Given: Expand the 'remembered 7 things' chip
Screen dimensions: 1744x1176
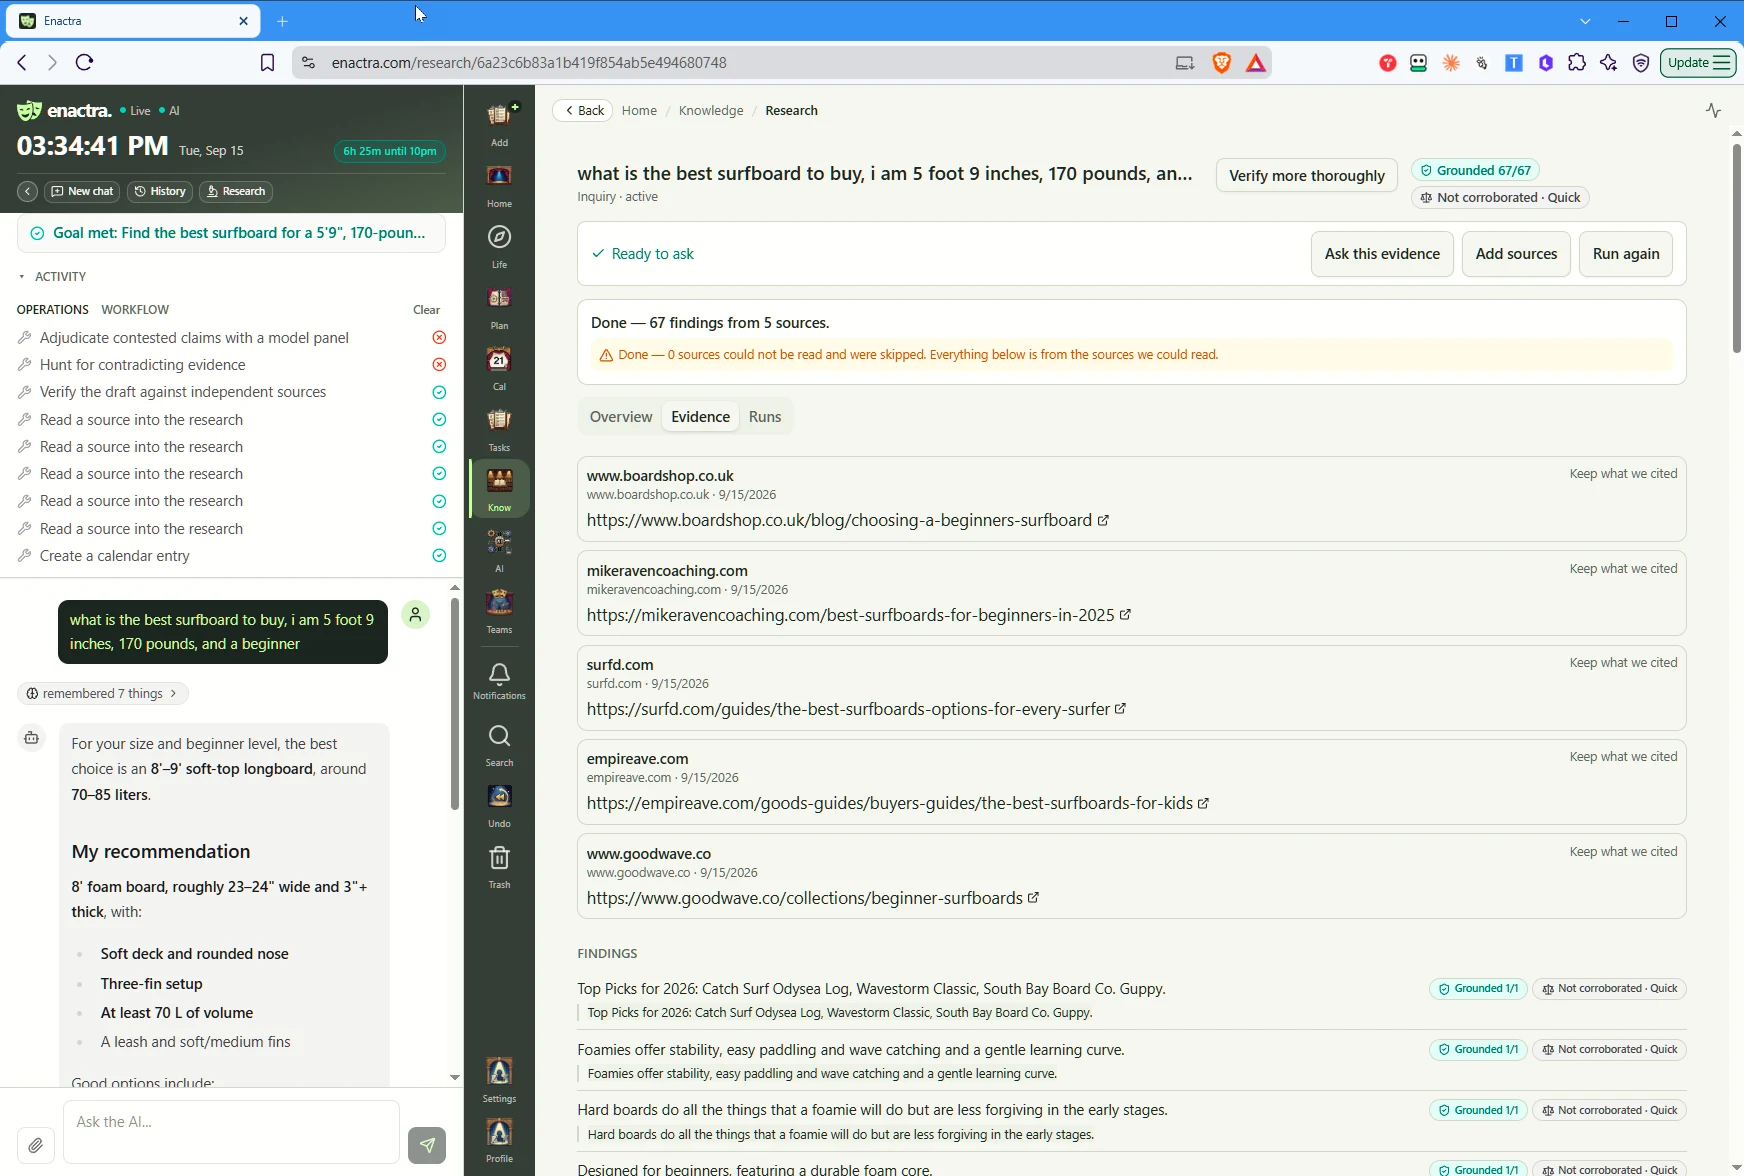Looking at the screenshot, I should coord(103,693).
